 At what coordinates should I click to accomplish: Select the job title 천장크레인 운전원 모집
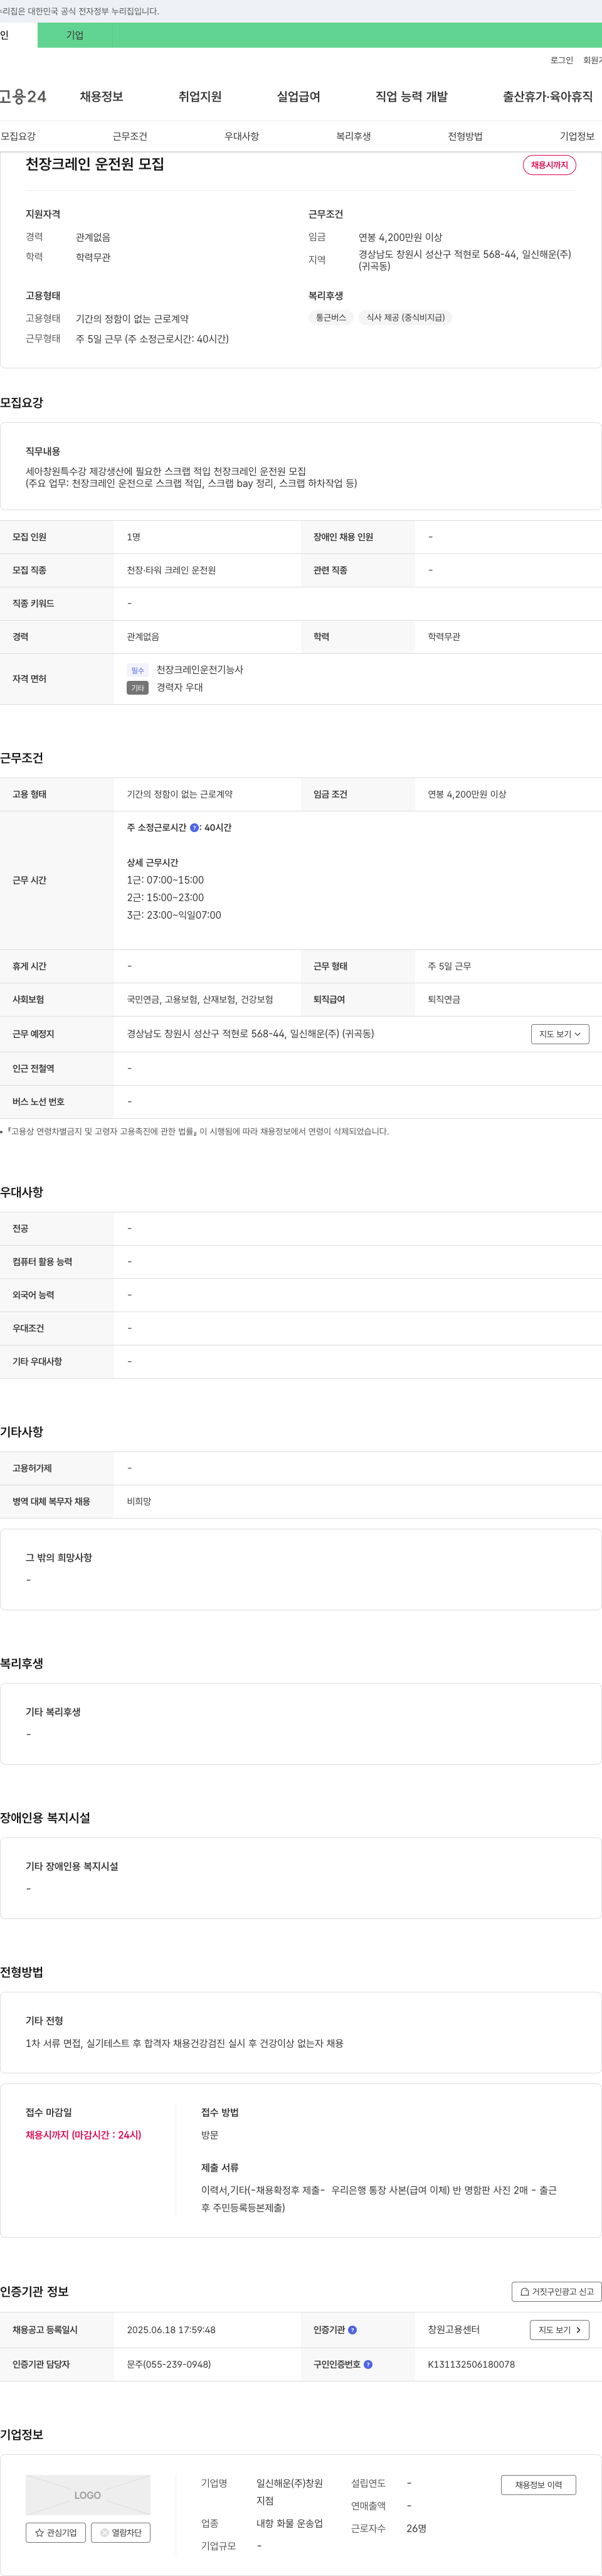click(x=95, y=164)
